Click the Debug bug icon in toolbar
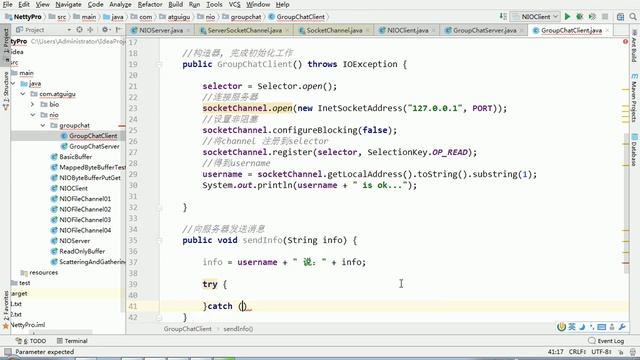 [579, 17]
